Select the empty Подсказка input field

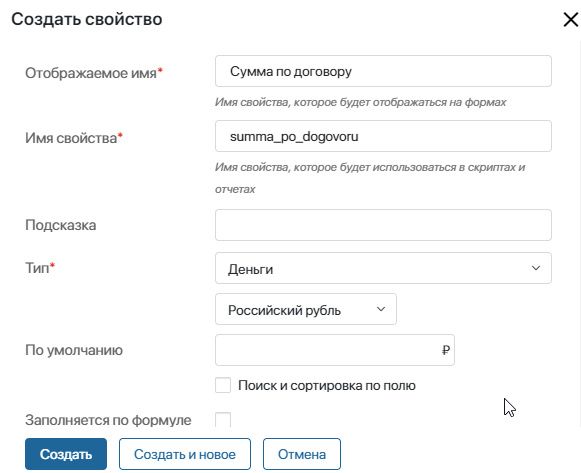coord(383,225)
